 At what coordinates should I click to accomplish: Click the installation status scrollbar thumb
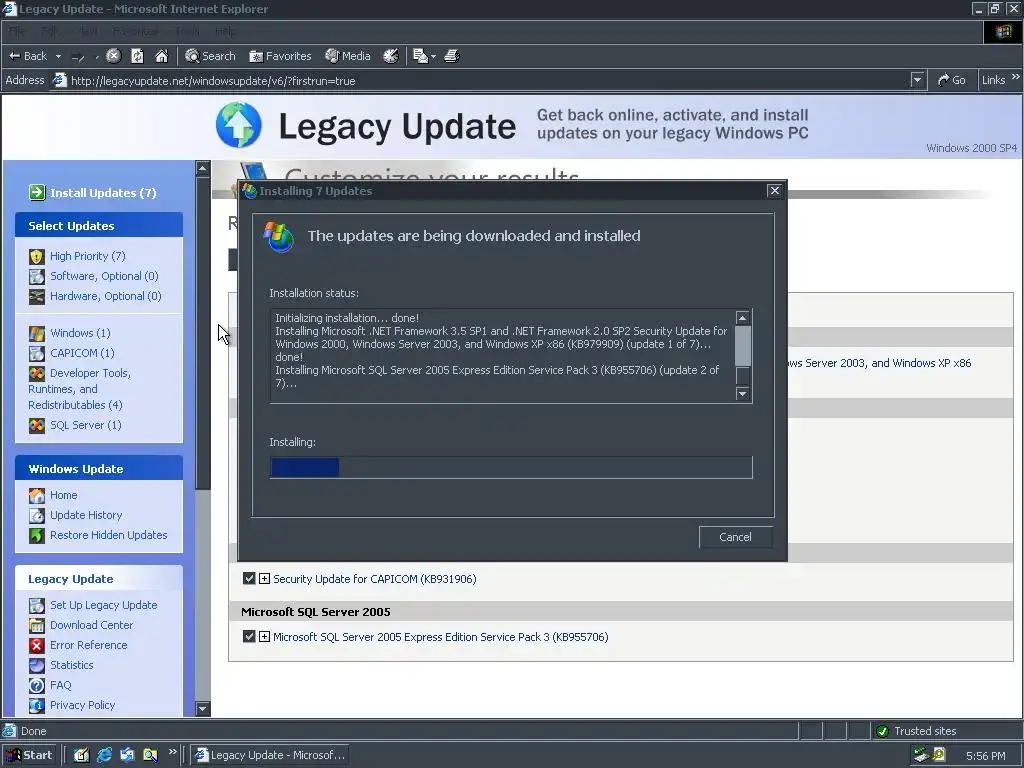coord(743,345)
